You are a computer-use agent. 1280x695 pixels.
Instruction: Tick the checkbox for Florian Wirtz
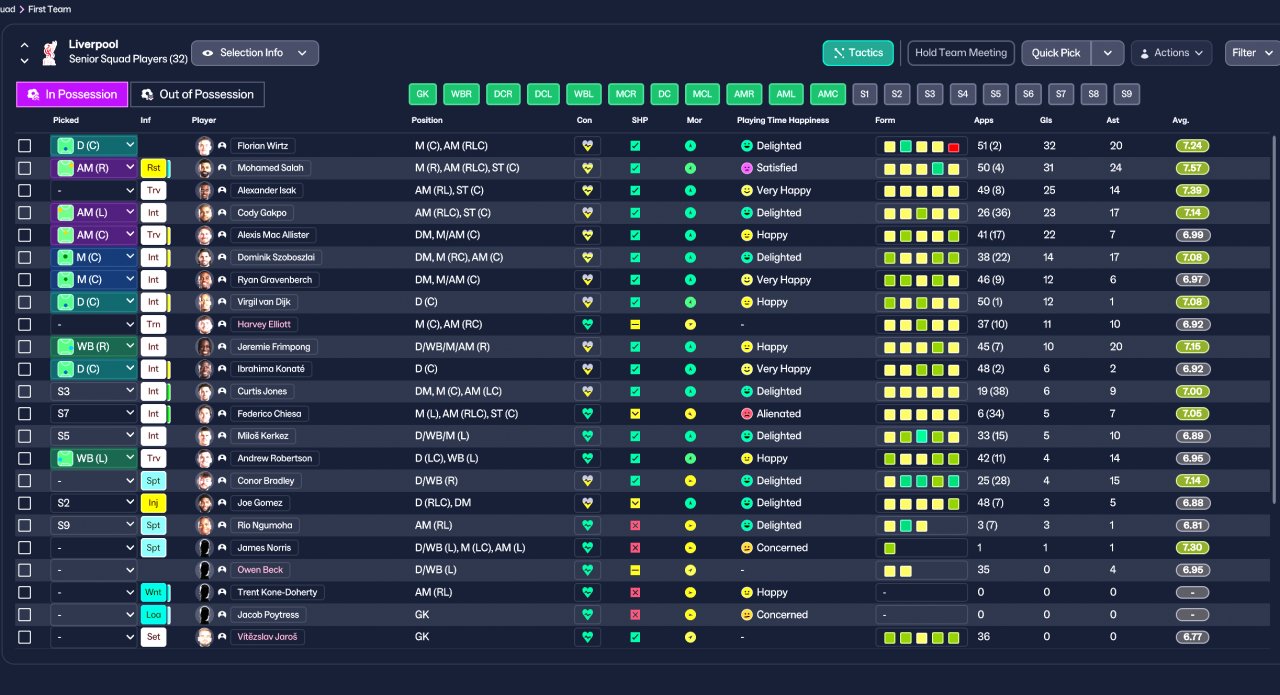(x=25, y=146)
